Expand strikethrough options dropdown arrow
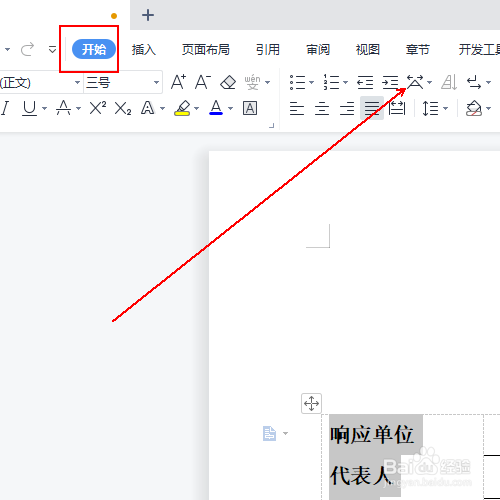Image resolution: width=500 pixels, height=500 pixels. tap(78, 108)
